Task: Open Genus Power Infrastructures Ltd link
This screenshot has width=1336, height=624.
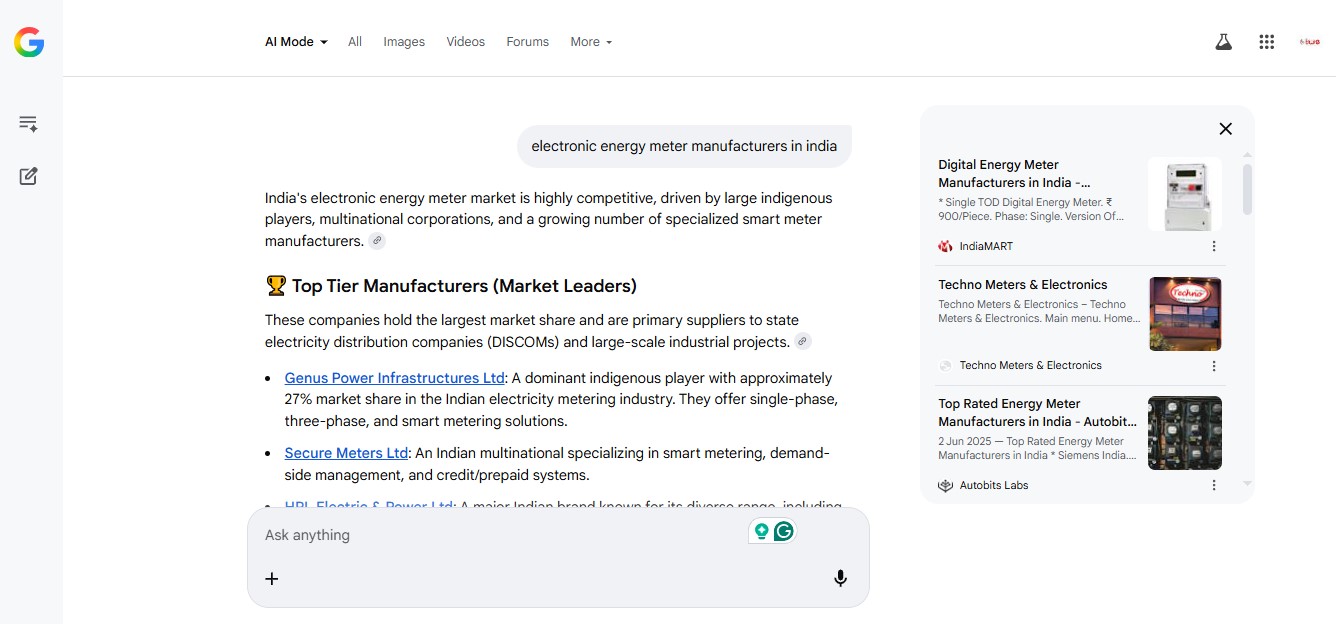Action: 394,378
